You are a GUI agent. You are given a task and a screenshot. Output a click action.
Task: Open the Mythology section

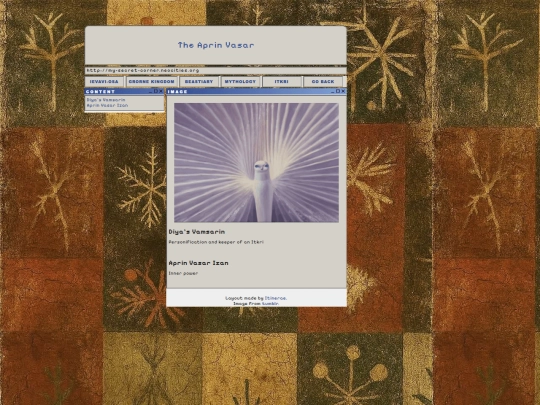[240, 82]
